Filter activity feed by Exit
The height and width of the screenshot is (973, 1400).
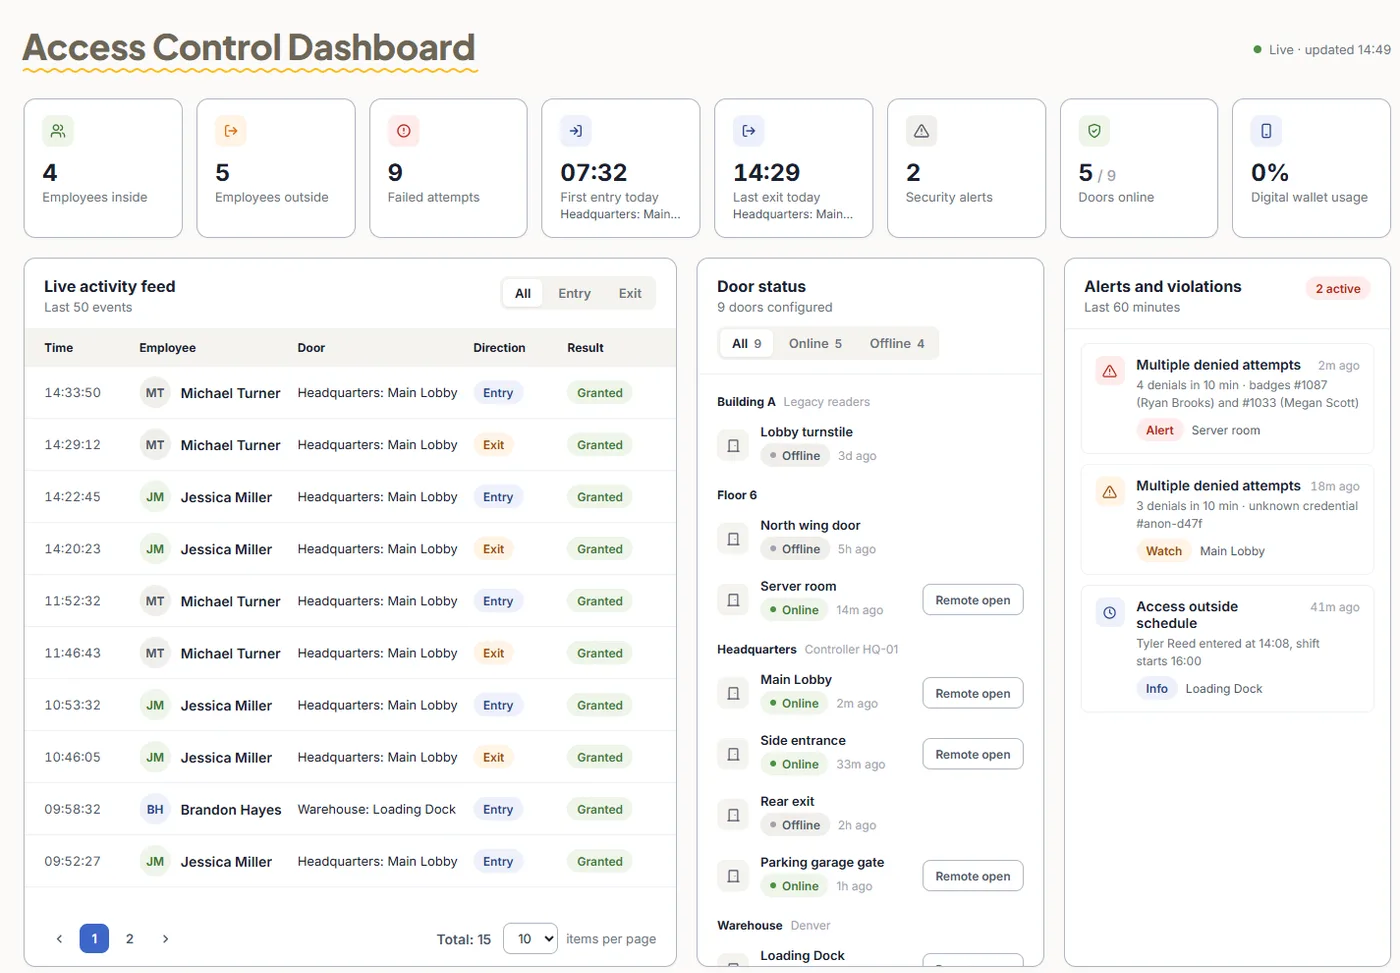[630, 293]
